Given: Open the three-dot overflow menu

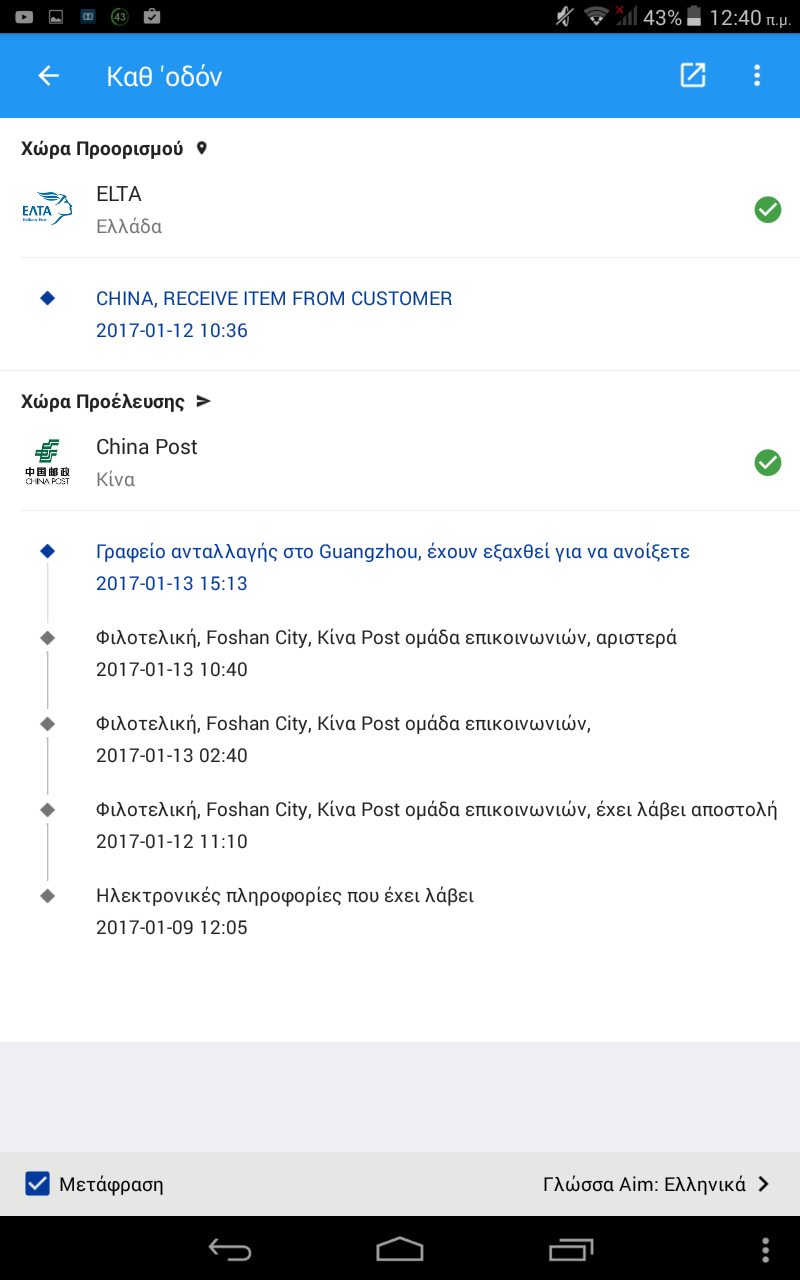Looking at the screenshot, I should click(x=757, y=76).
